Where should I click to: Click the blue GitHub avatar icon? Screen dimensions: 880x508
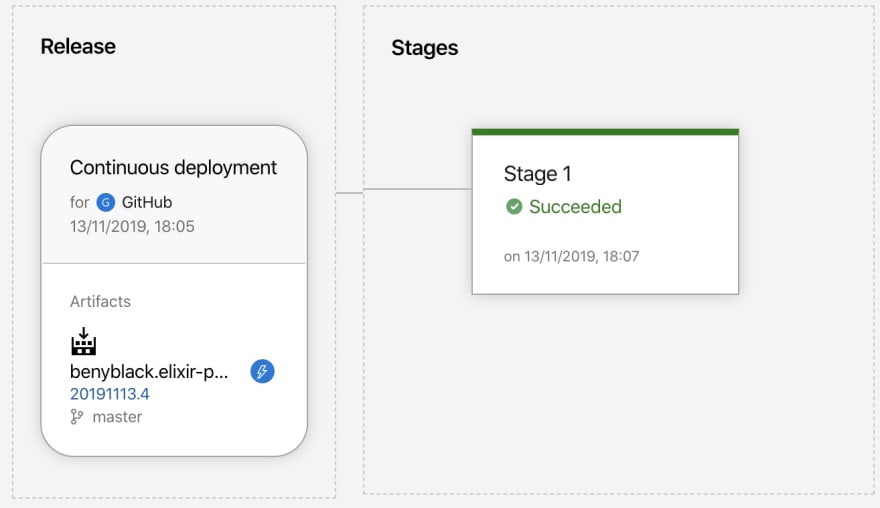point(106,202)
